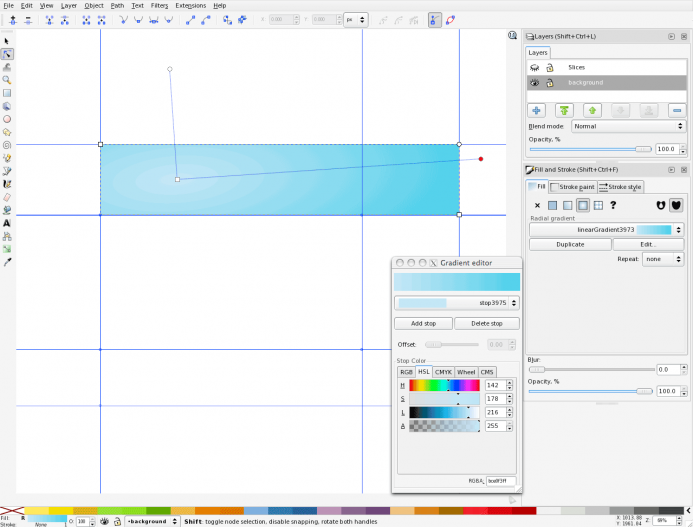The image size is (693, 527).
Task: Click the Blur slider
Action: pyautogui.click(x=592, y=370)
